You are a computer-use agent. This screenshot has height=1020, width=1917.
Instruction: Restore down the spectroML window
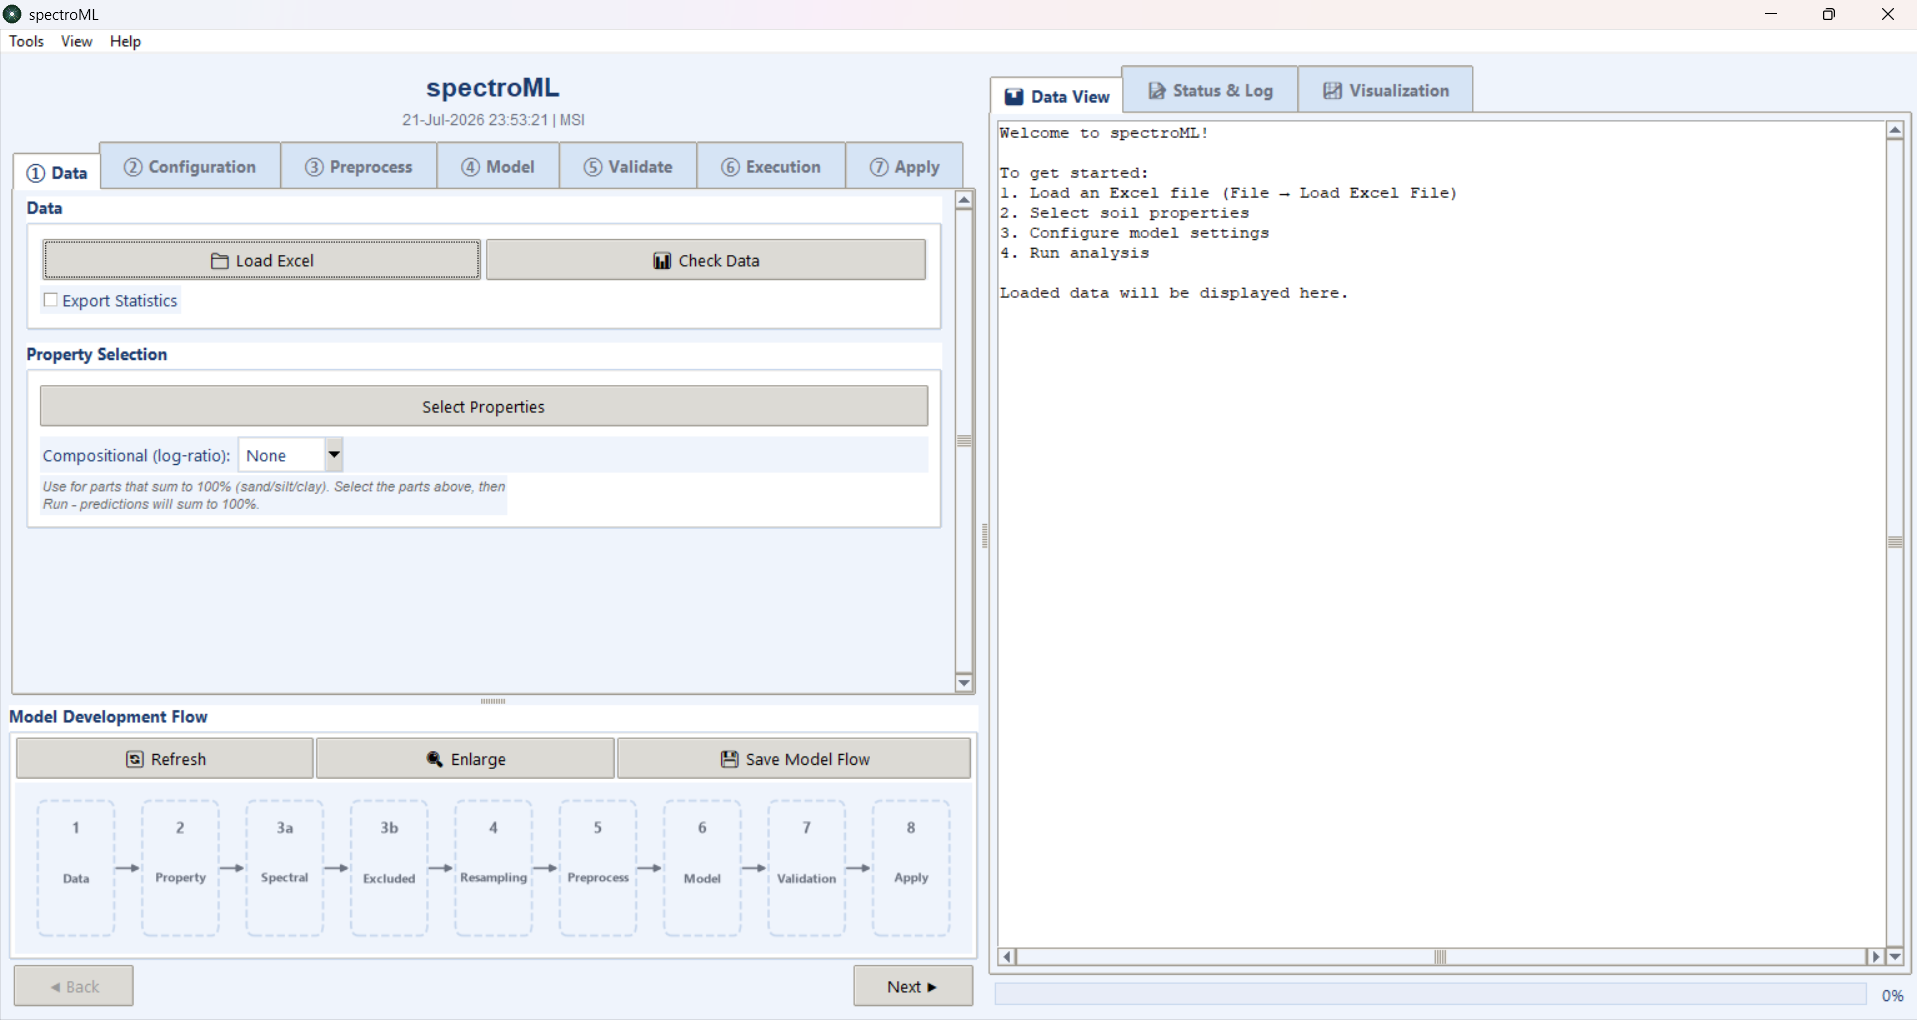tap(1829, 14)
